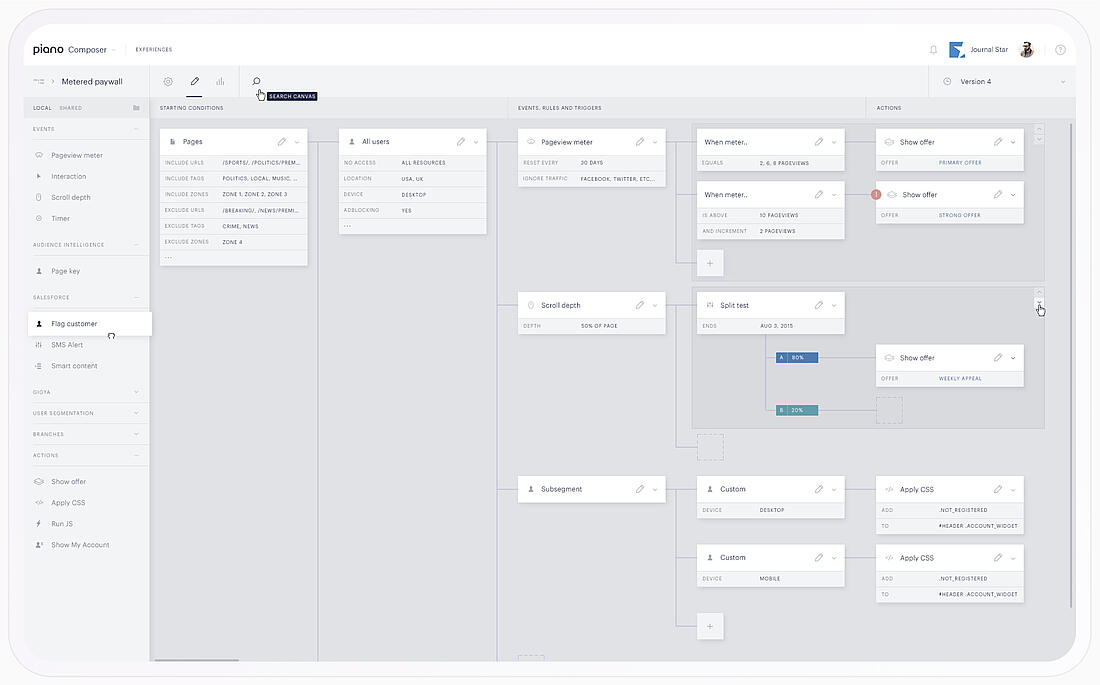This screenshot has height=685, width=1100.
Task: Open the user avatar profile
Action: pos(1026,50)
